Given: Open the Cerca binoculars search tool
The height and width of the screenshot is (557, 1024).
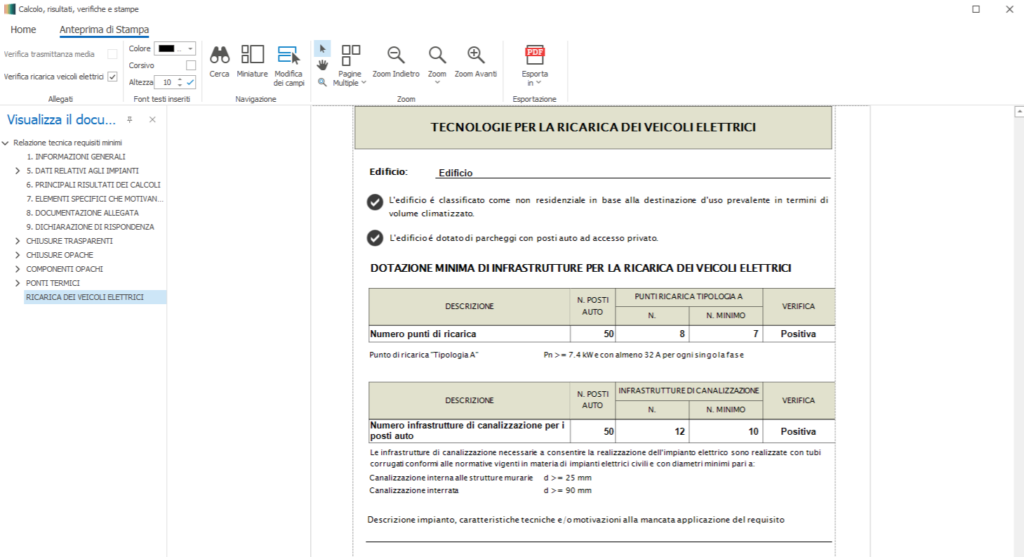Looking at the screenshot, I should point(219,61).
